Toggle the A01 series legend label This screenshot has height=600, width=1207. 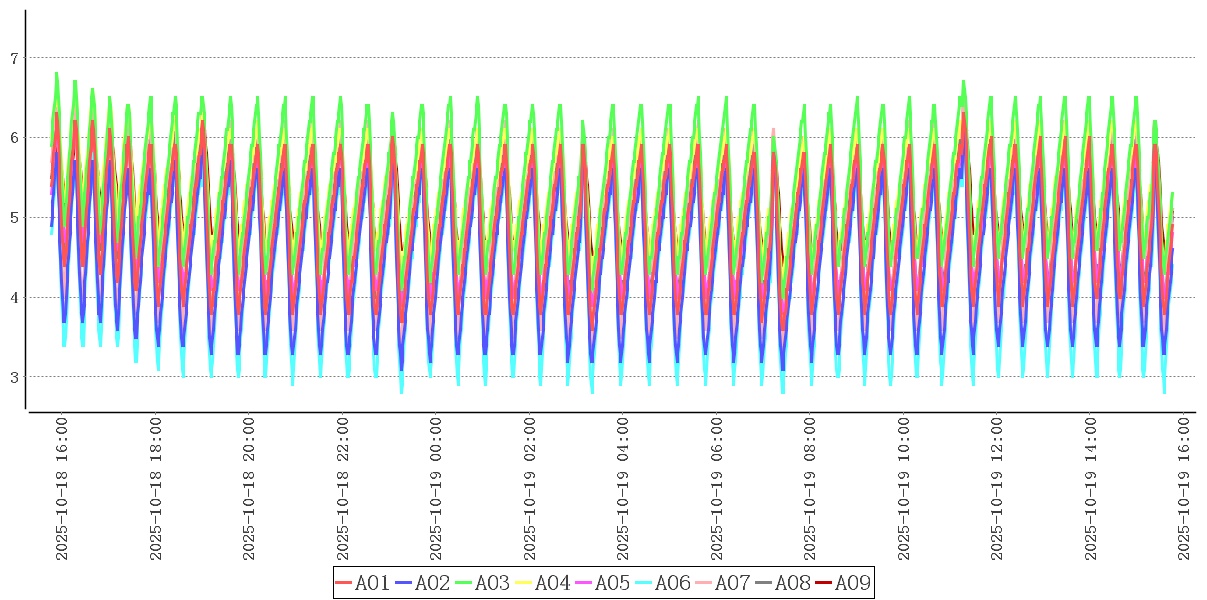tap(372, 583)
